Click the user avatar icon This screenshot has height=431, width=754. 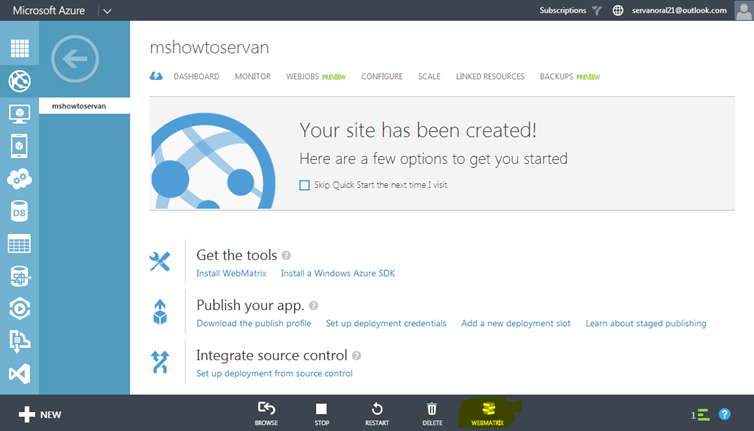coord(744,10)
